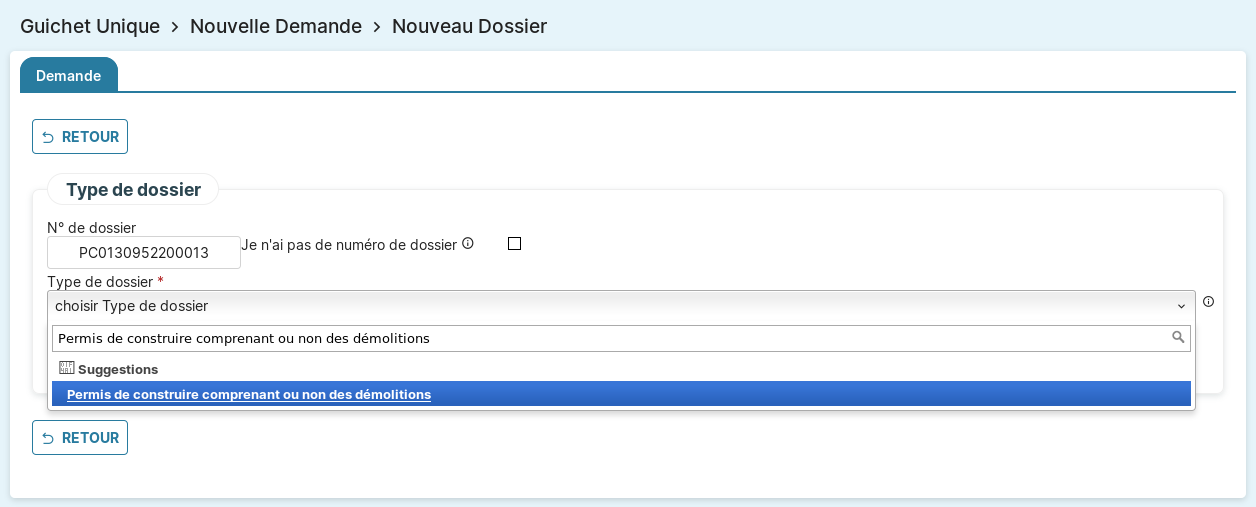Image resolution: width=1256 pixels, height=507 pixels.
Task: Check the no dossier number checkbox
Action: [x=515, y=243]
